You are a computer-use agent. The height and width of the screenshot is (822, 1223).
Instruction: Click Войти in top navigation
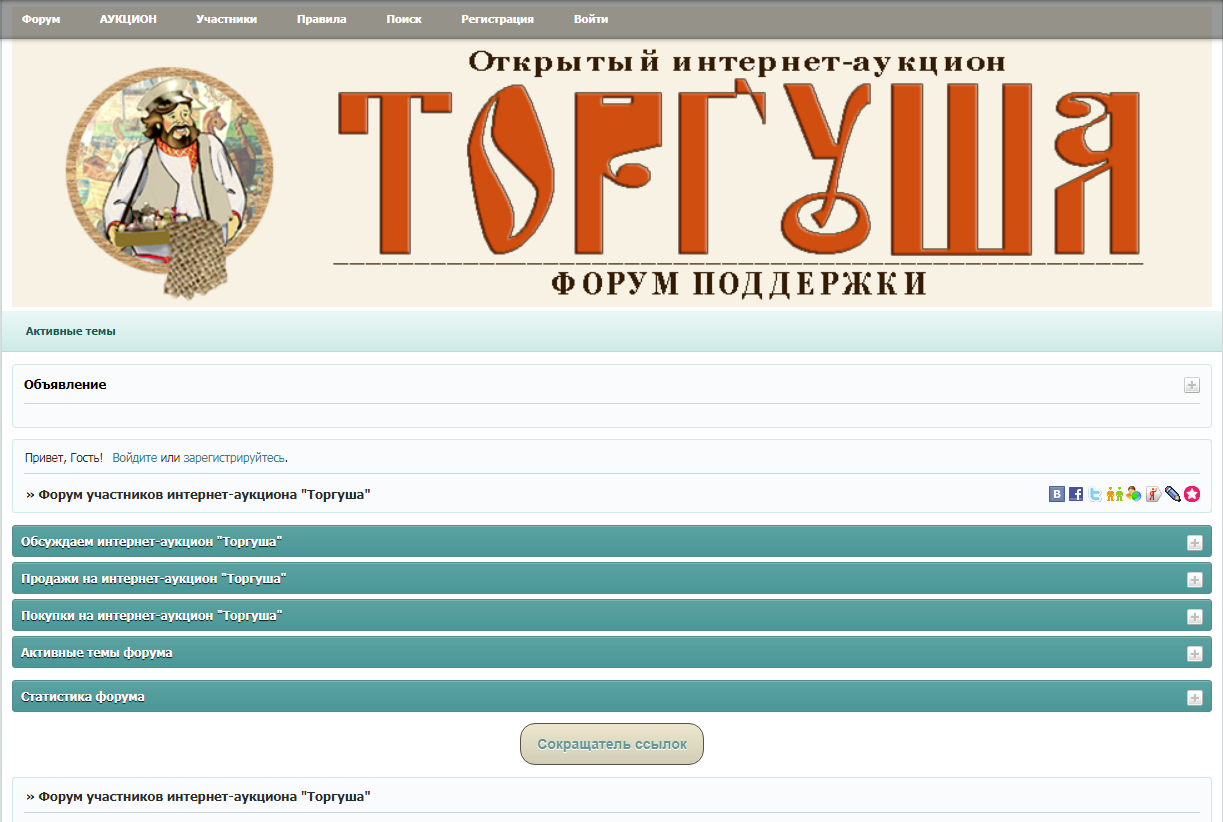[x=591, y=19]
